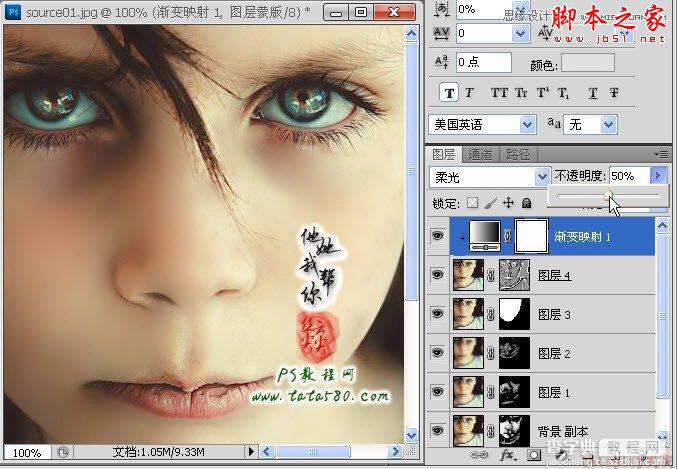Click the opacity slider handle
Screen dimensions: 677x469
609,195
